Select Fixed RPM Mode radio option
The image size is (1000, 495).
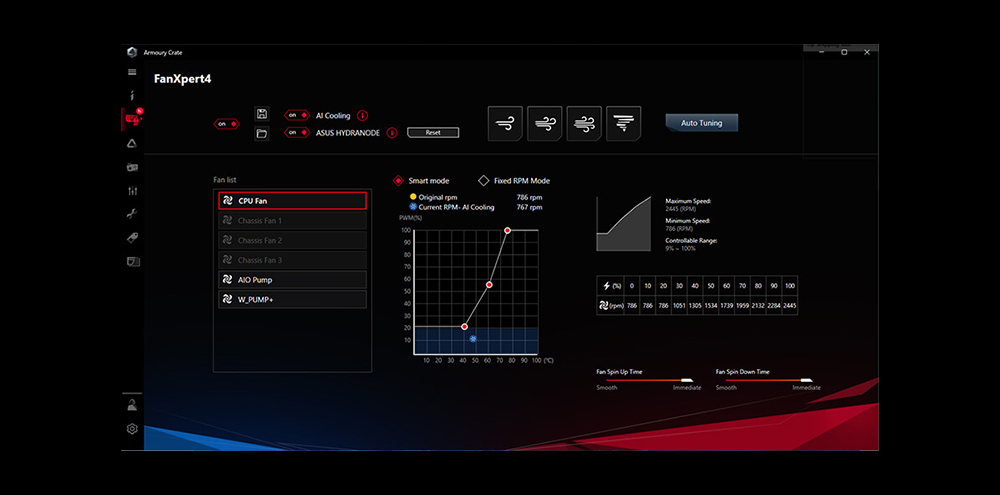pos(514,181)
